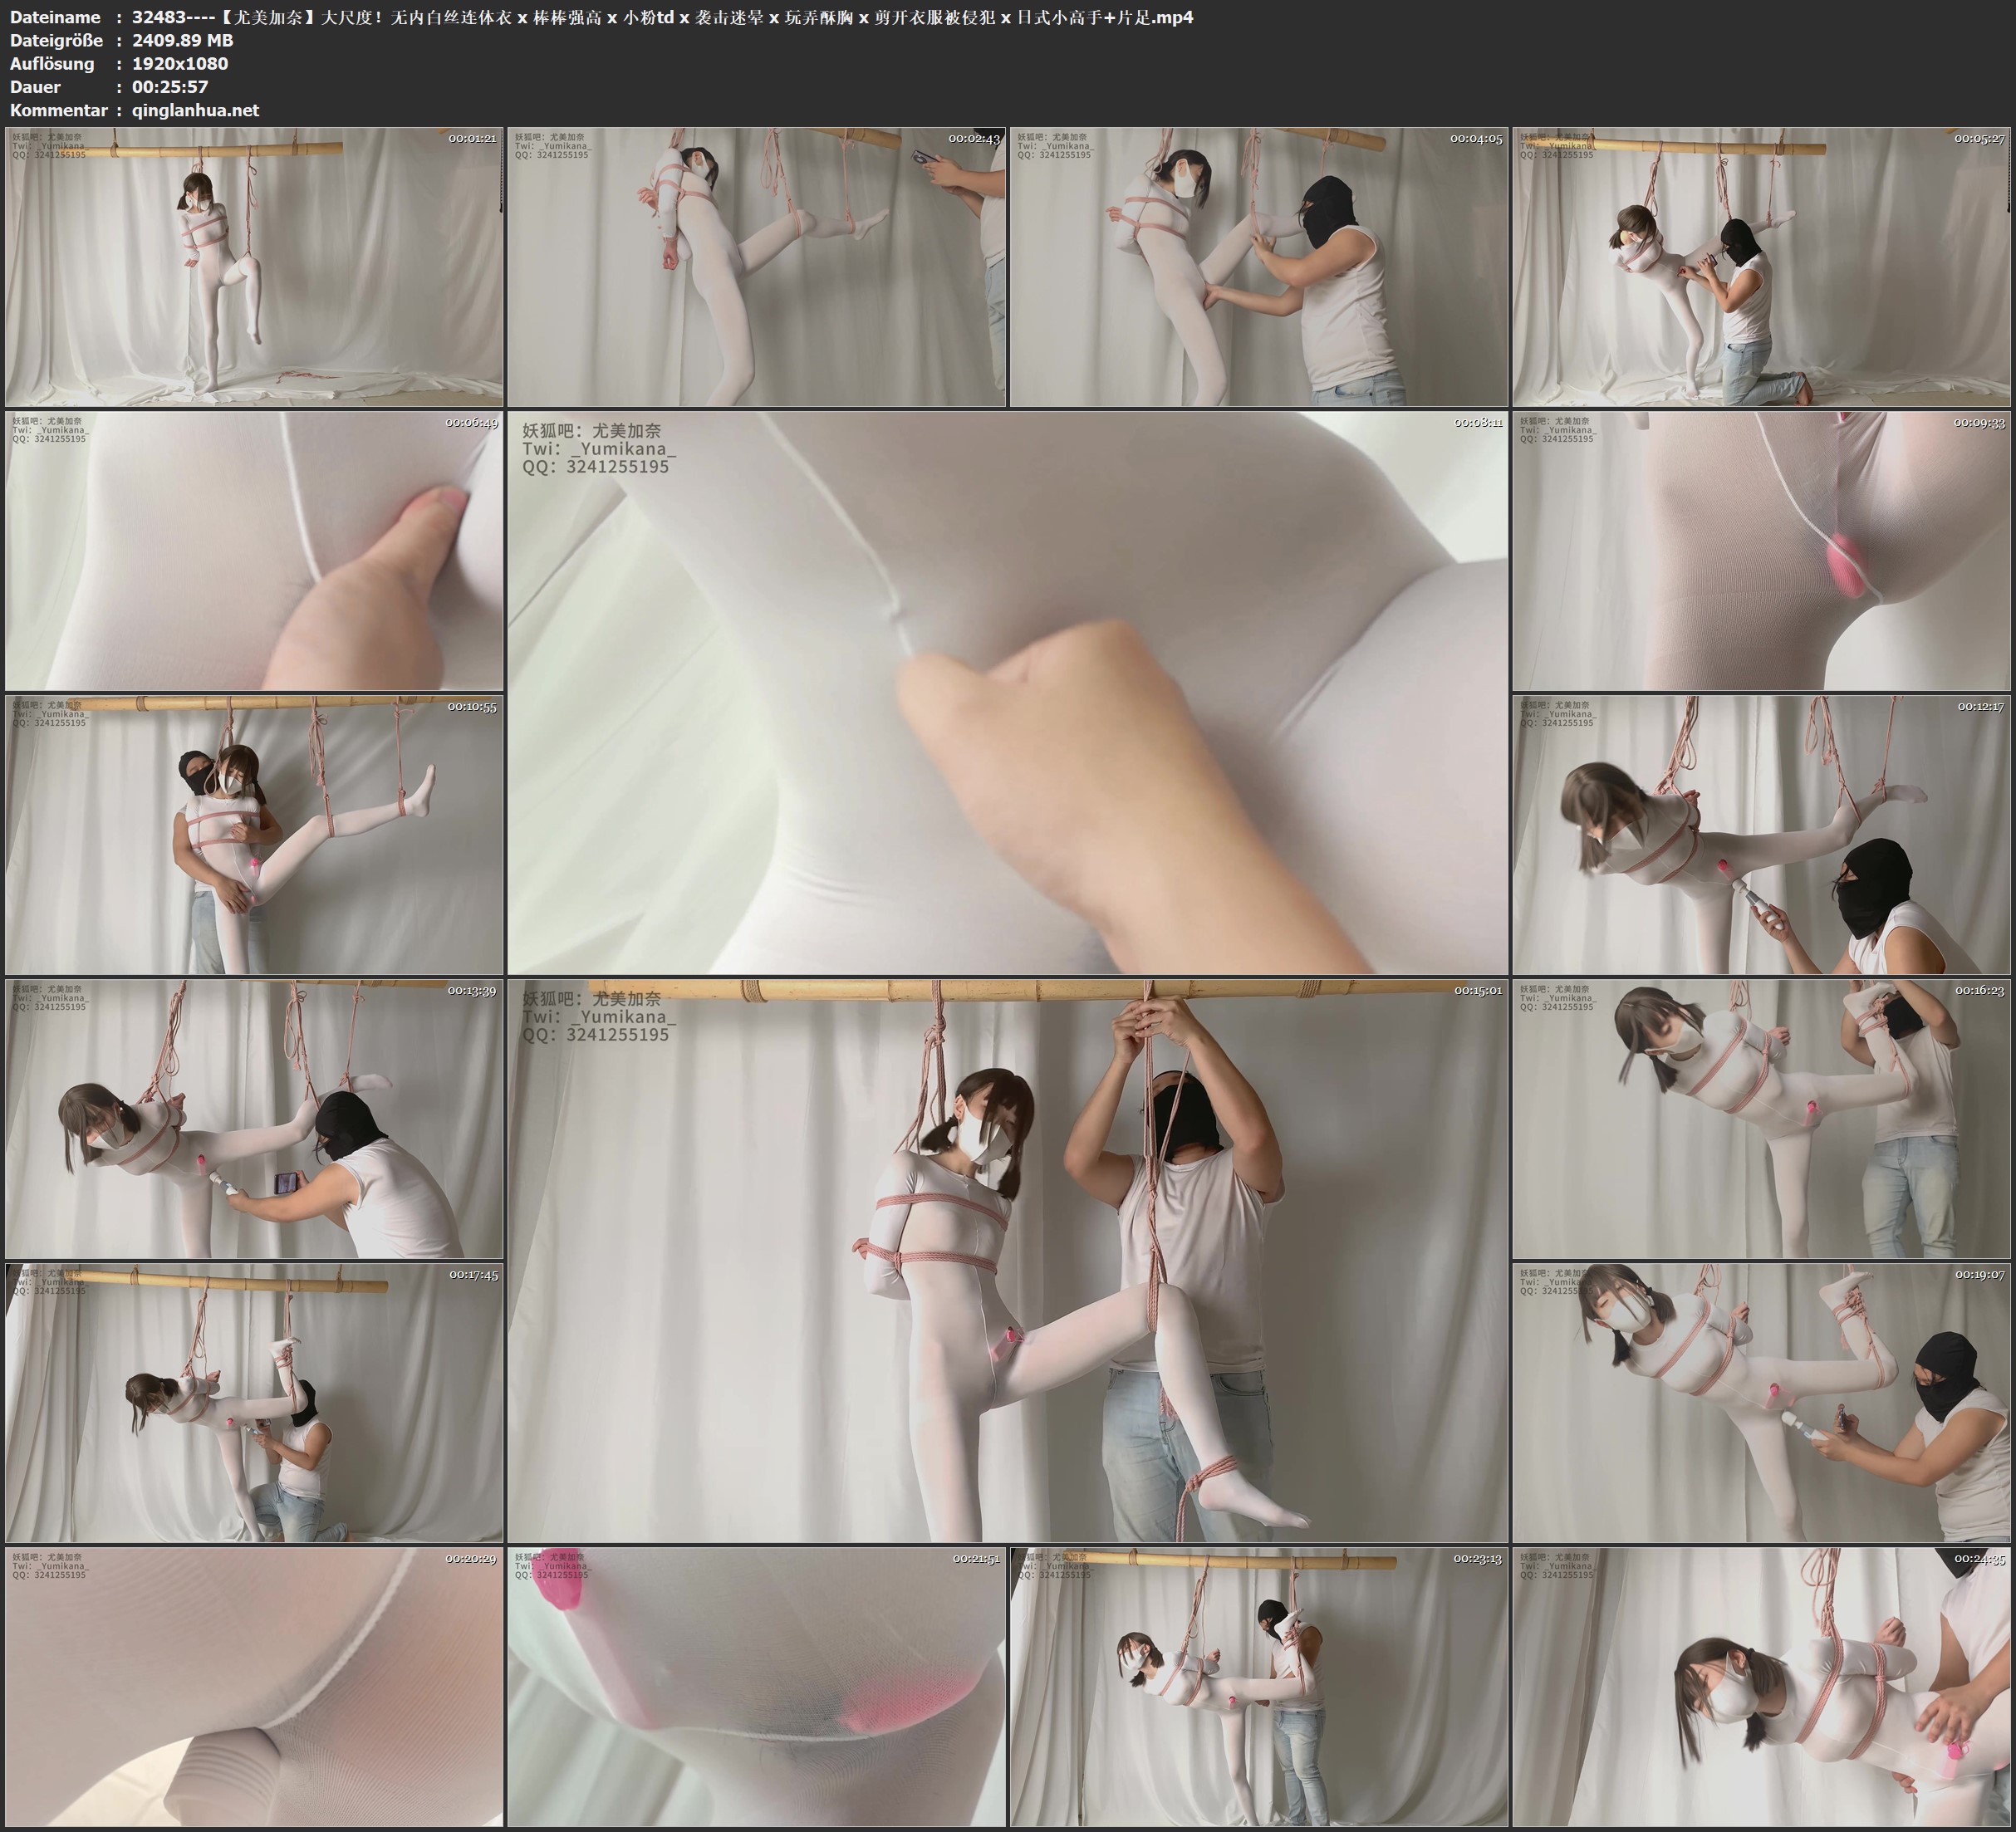The width and height of the screenshot is (2016, 1832).
Task: Select the thumbnail stamped 00:12:17
Action: (1761, 835)
